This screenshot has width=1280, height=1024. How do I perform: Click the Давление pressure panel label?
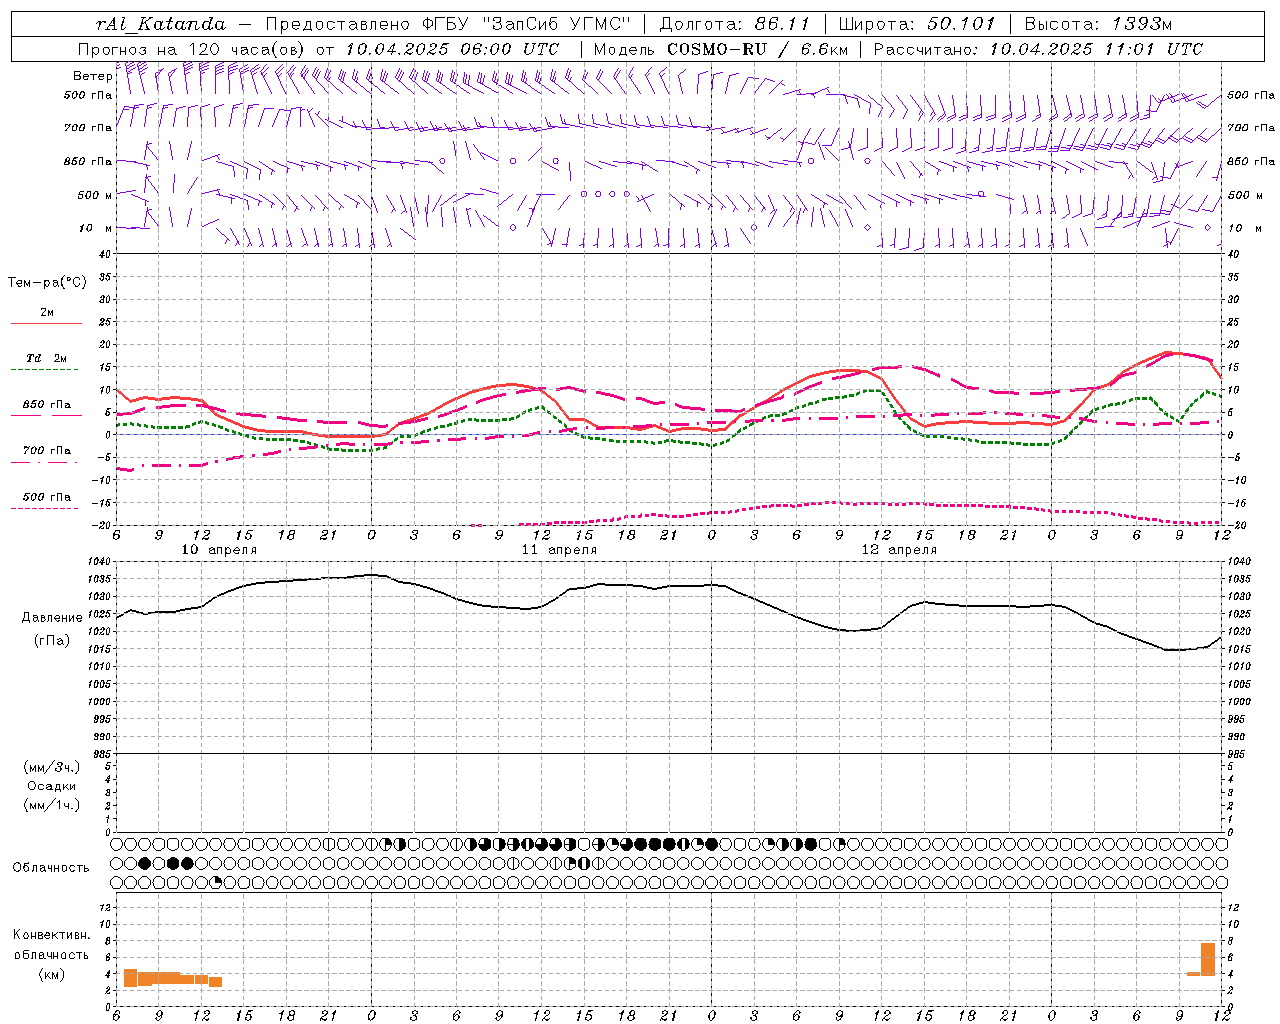[52, 618]
